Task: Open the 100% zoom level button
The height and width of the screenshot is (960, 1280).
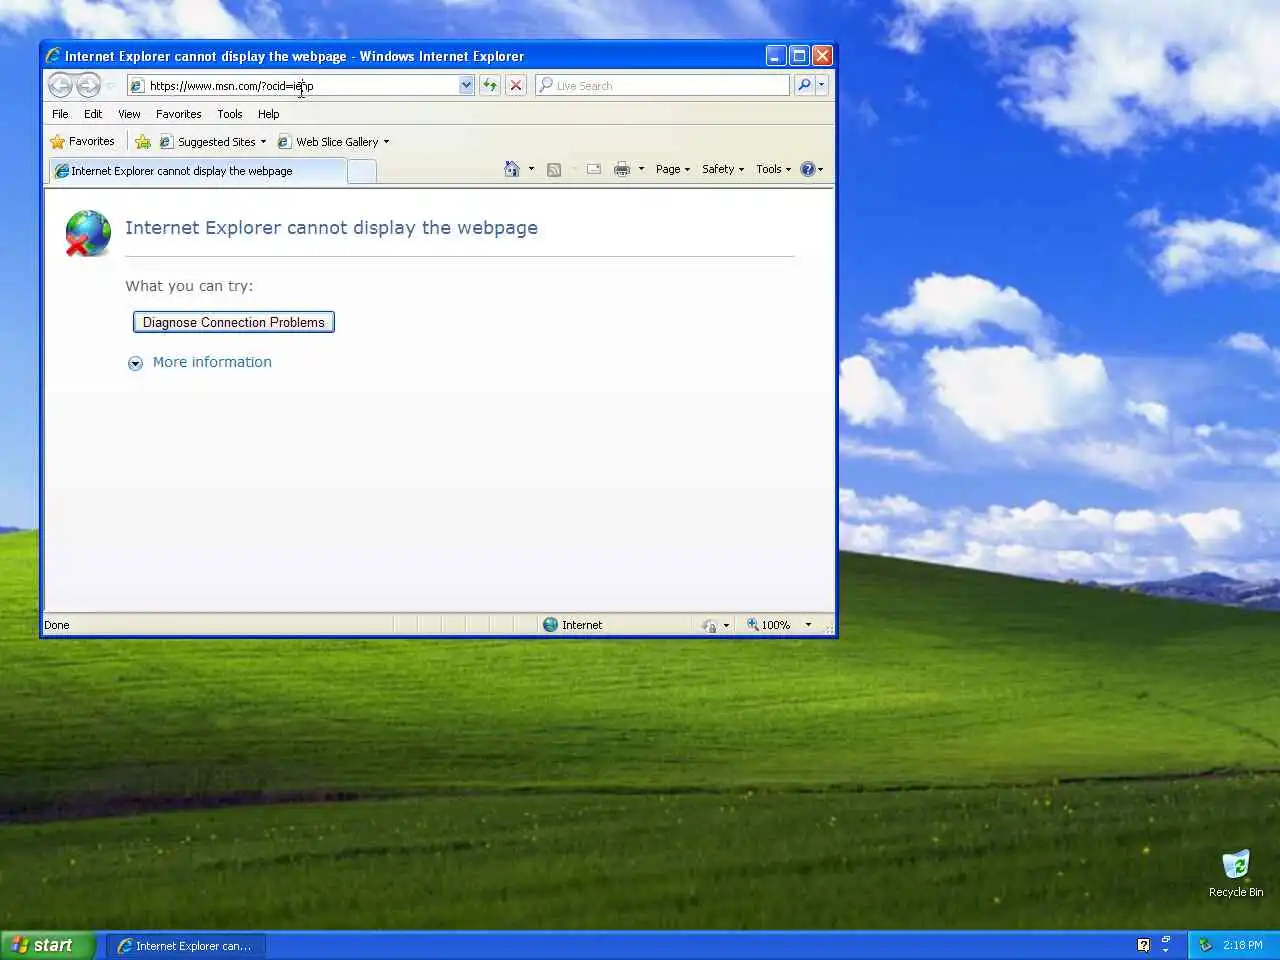Action: pyautogui.click(x=769, y=625)
